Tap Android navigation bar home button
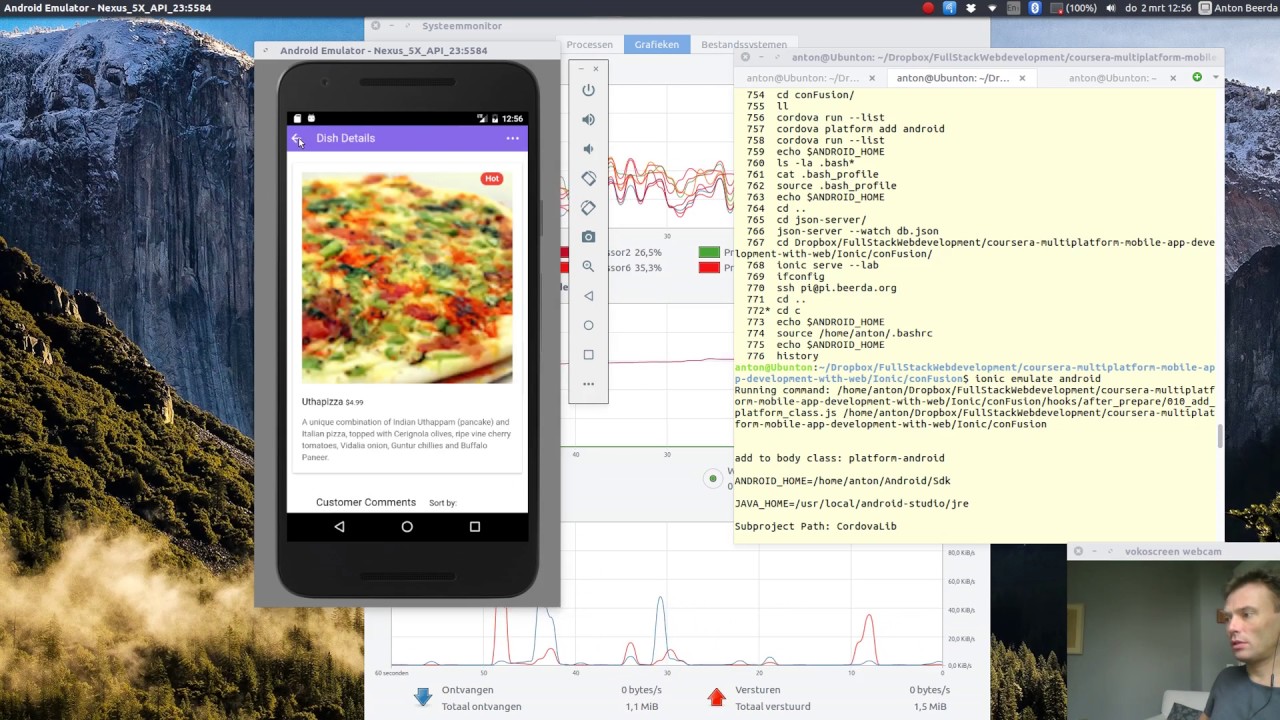Viewport: 1280px width, 720px height. click(x=407, y=527)
